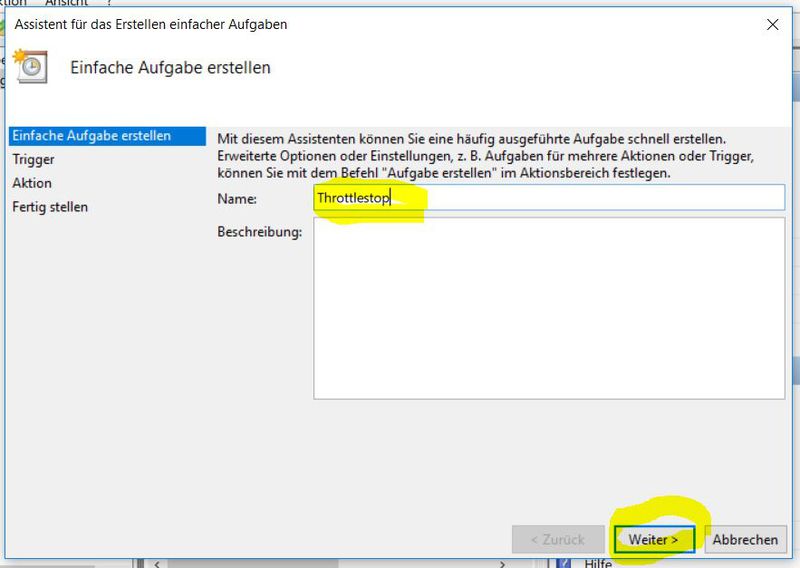Open the partially hidden Aktion menu
The image size is (800, 568).
[13, 3]
